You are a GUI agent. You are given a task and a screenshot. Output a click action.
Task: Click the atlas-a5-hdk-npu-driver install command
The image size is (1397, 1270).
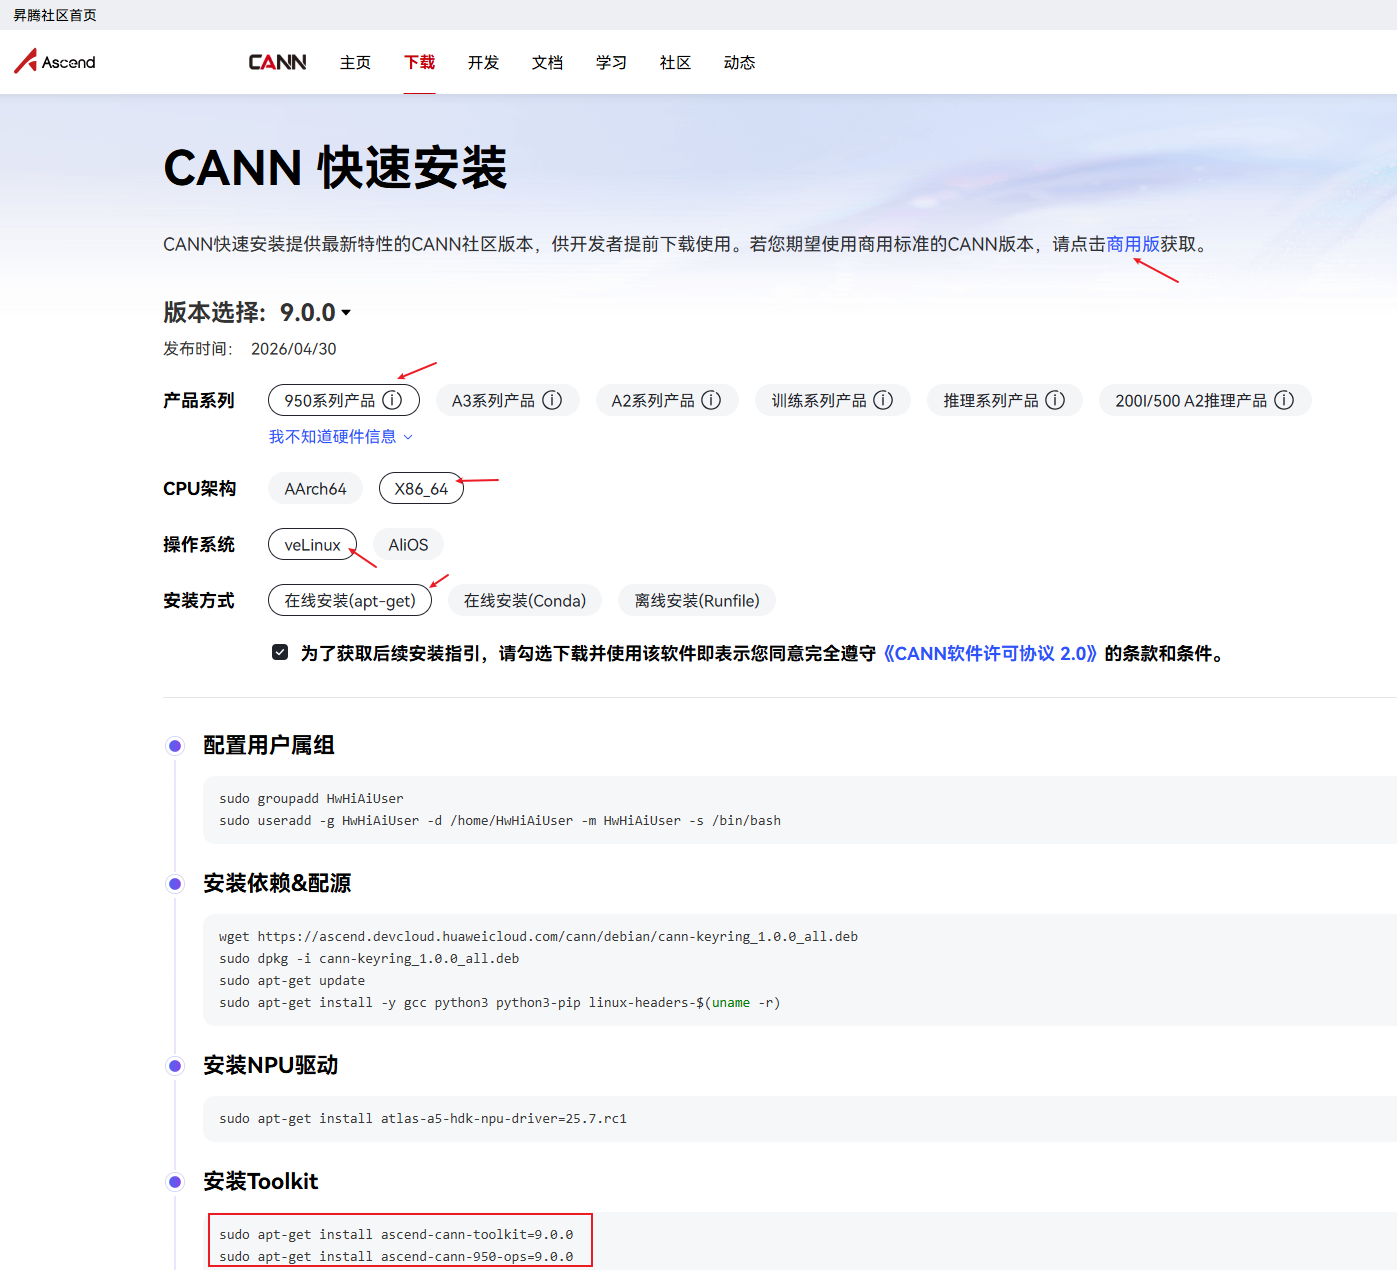click(x=423, y=1118)
